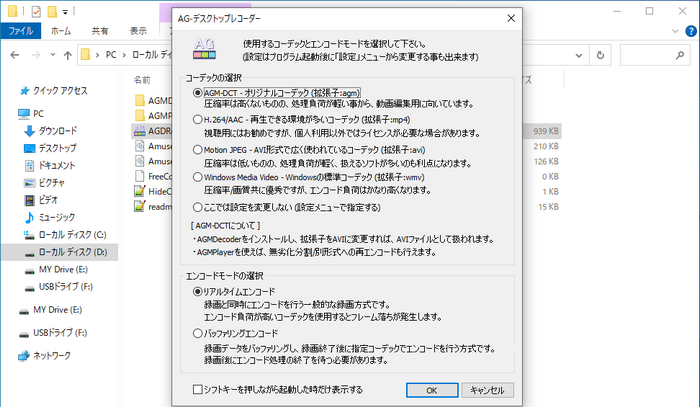The image size is (700, 407).
Task: Refresh the Explorer folder view
Action: click(600, 55)
